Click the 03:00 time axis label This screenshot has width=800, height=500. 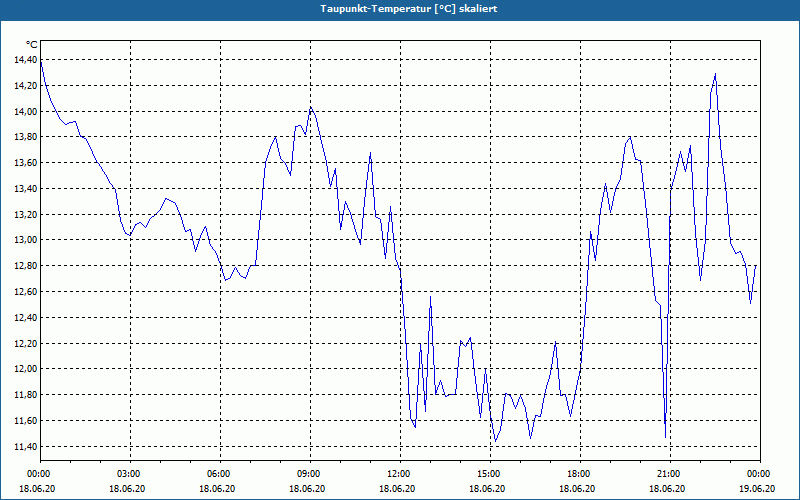pos(130,474)
